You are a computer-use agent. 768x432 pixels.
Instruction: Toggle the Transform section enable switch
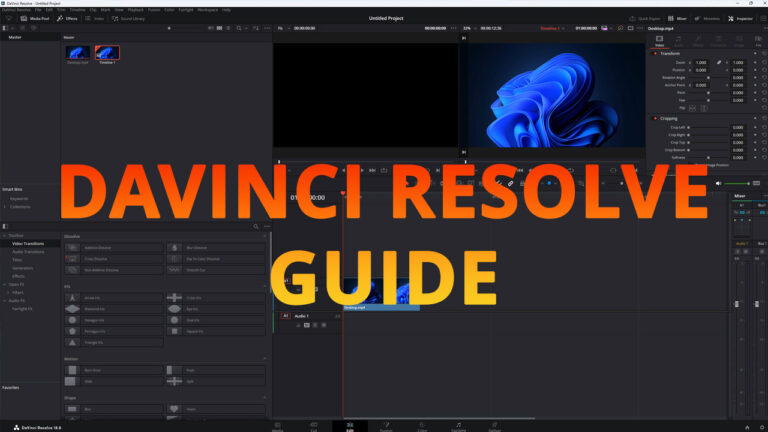point(655,53)
